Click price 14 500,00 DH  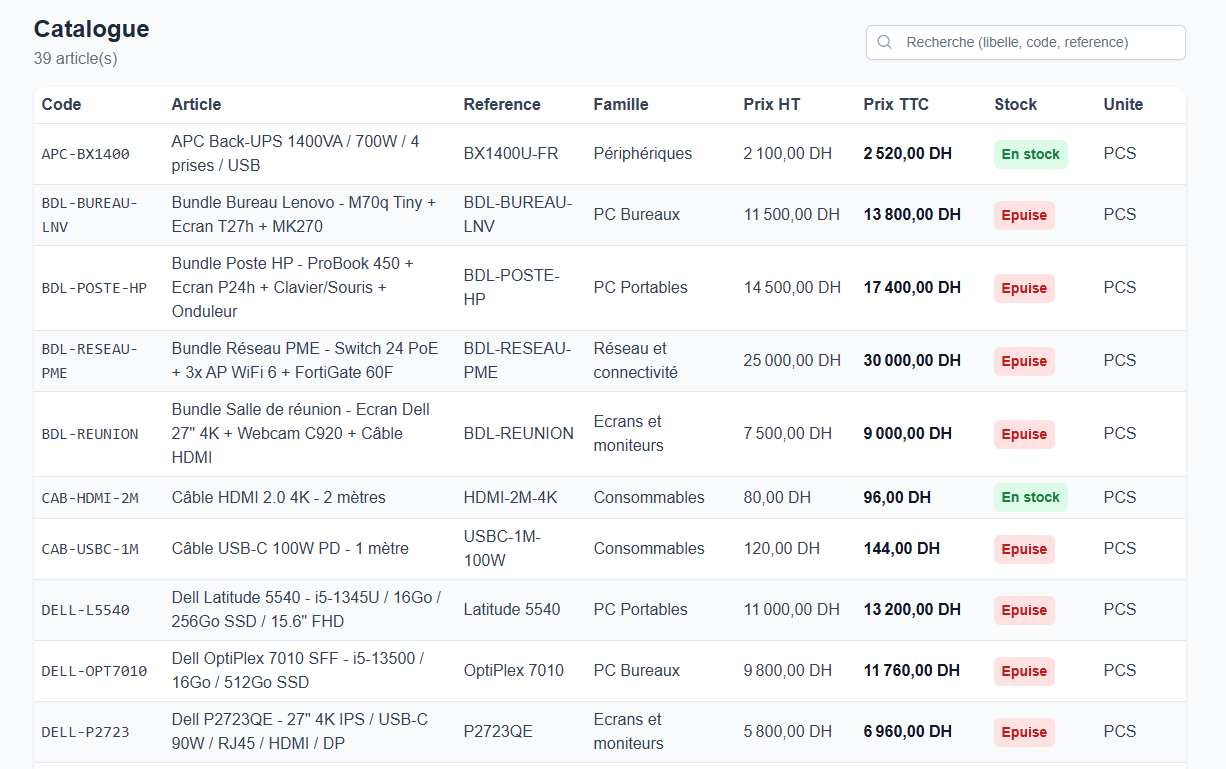[x=792, y=287]
